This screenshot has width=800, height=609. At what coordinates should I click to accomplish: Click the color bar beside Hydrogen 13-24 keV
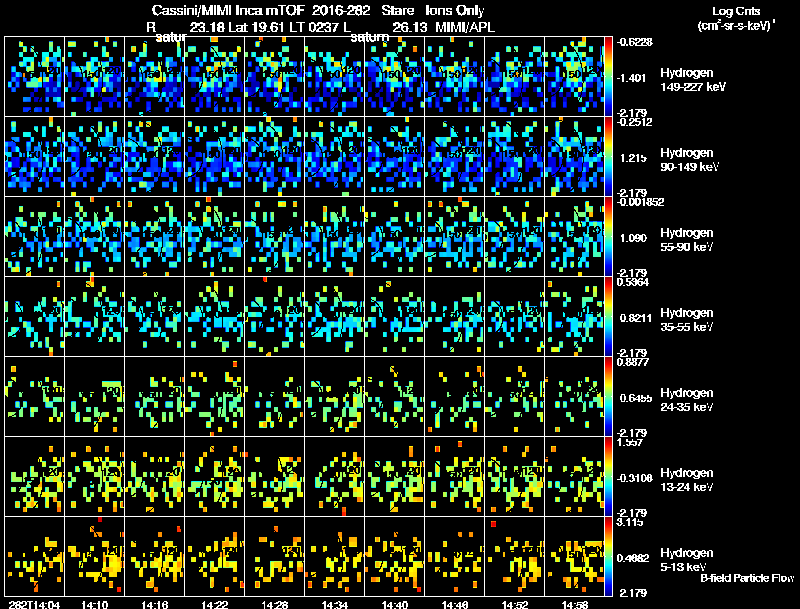[608, 477]
